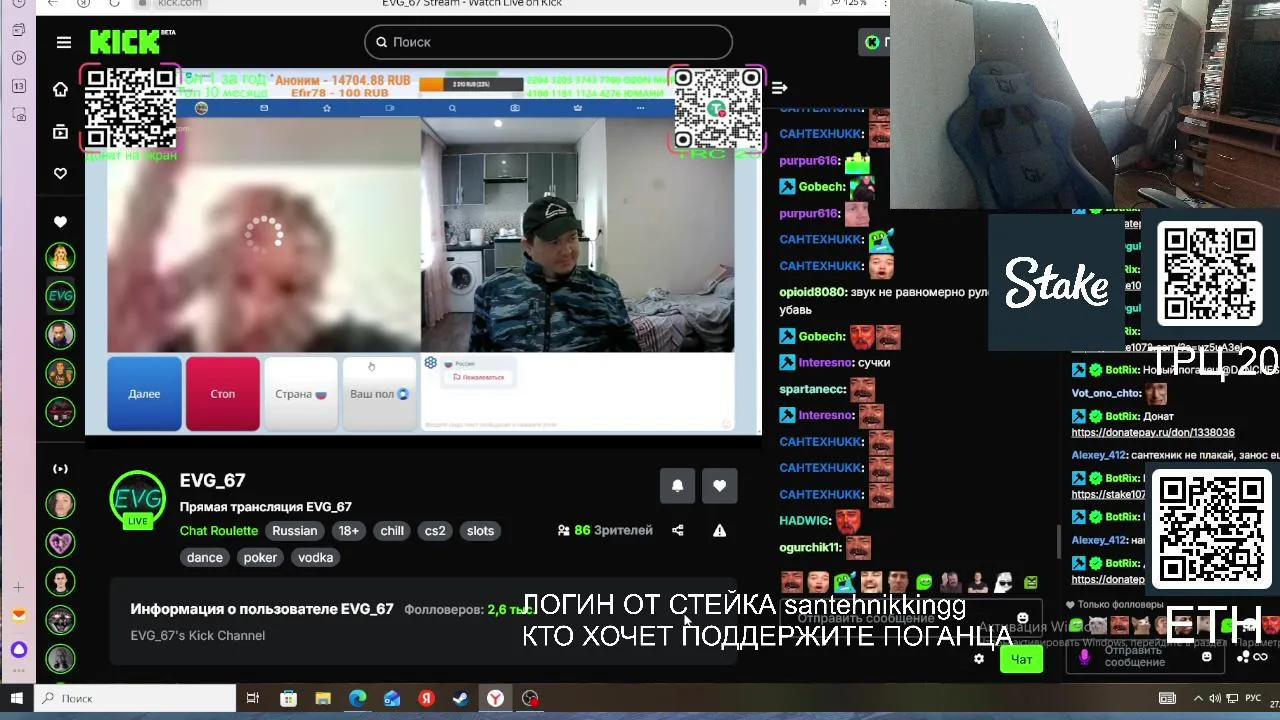Open the Страна country selector in video
This screenshot has height=720, width=1280.
(x=301, y=394)
